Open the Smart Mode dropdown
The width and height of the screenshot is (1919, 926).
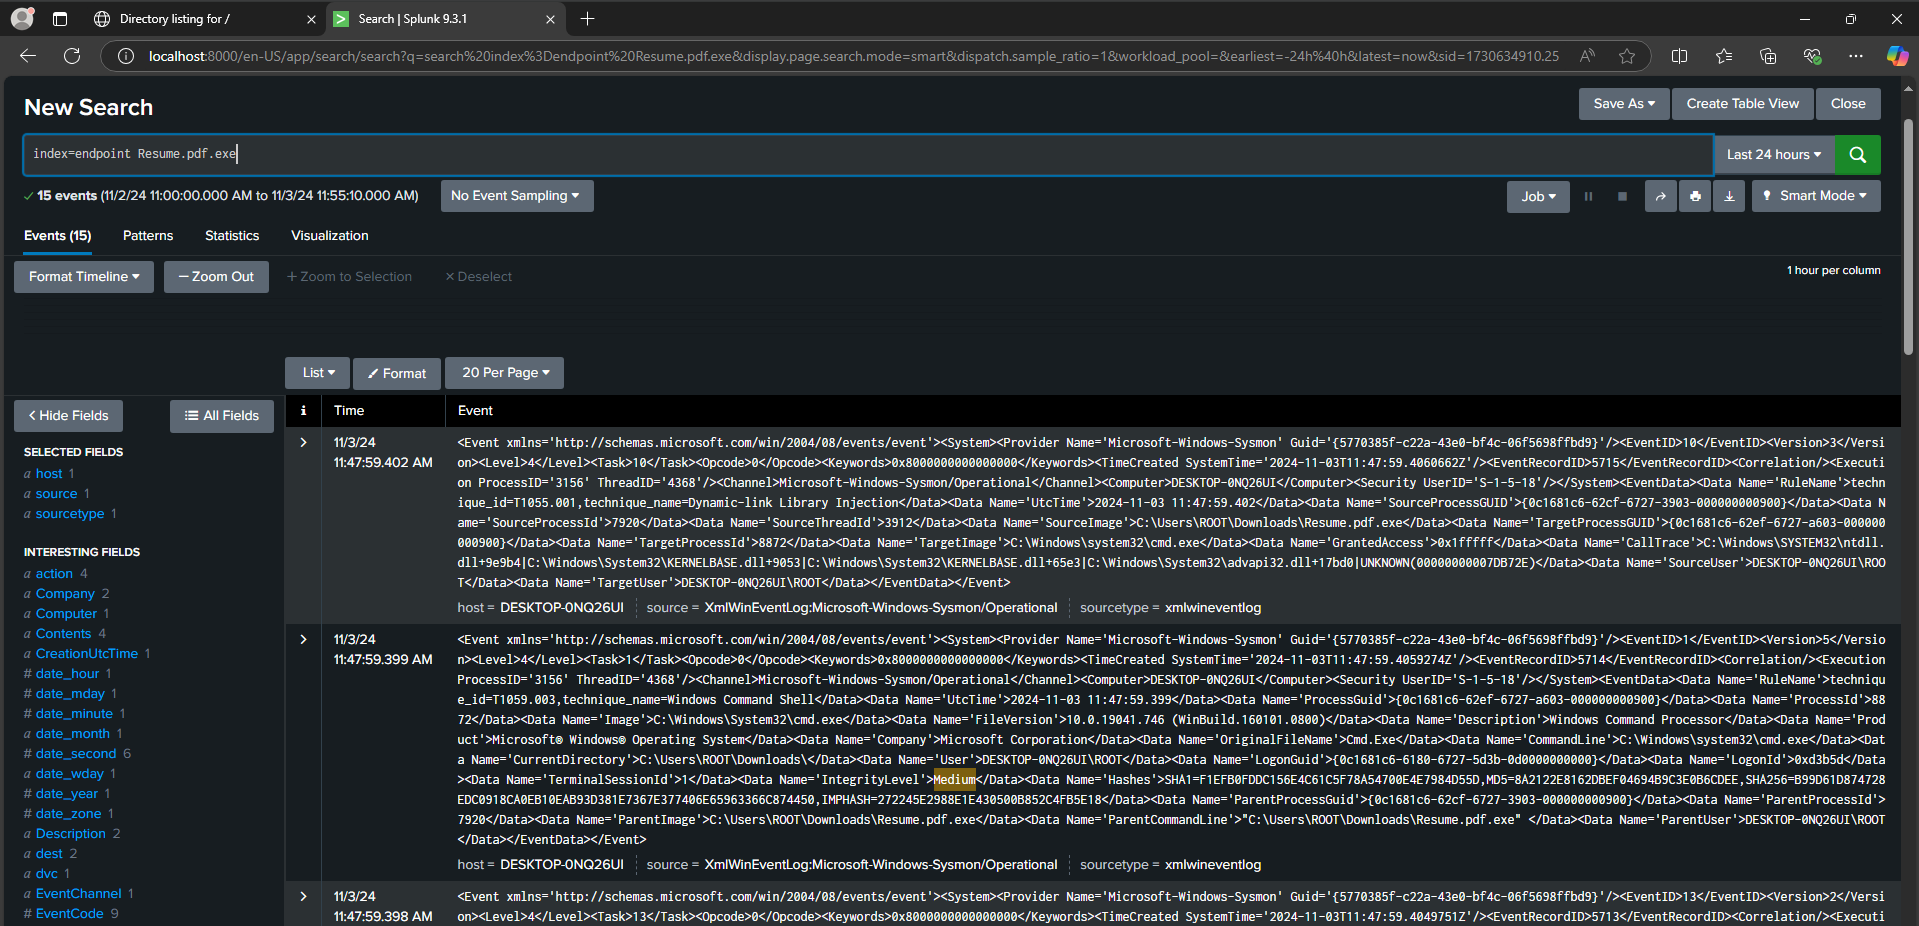1815,196
